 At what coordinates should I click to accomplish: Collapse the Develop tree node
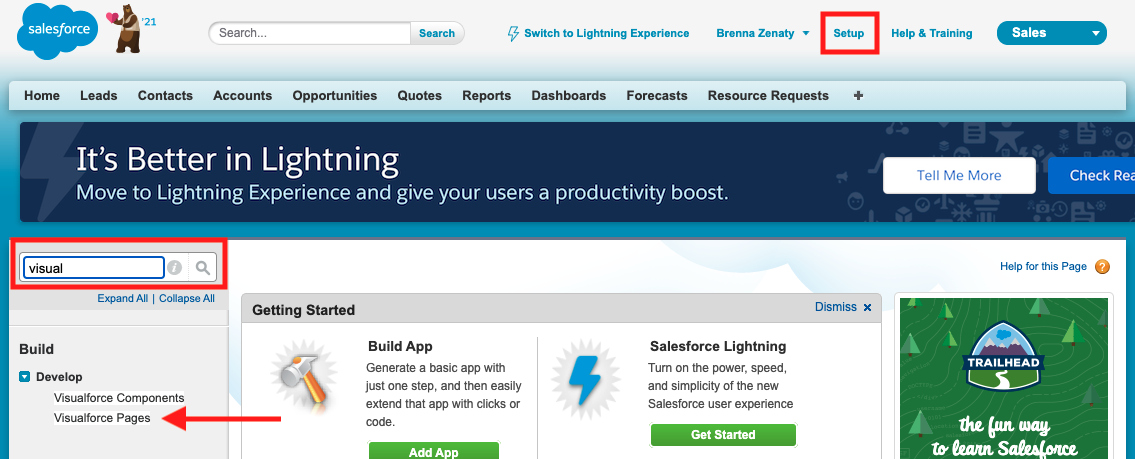(25, 376)
